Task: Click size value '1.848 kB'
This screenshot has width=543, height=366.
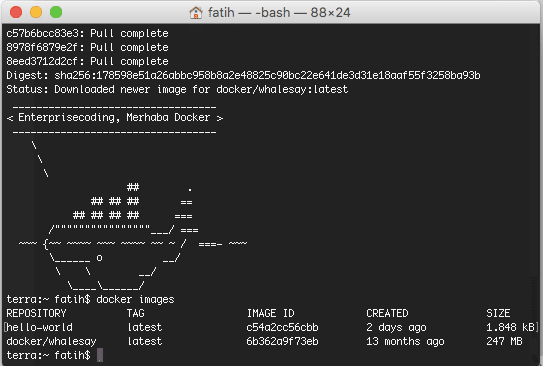Action: pos(510,327)
